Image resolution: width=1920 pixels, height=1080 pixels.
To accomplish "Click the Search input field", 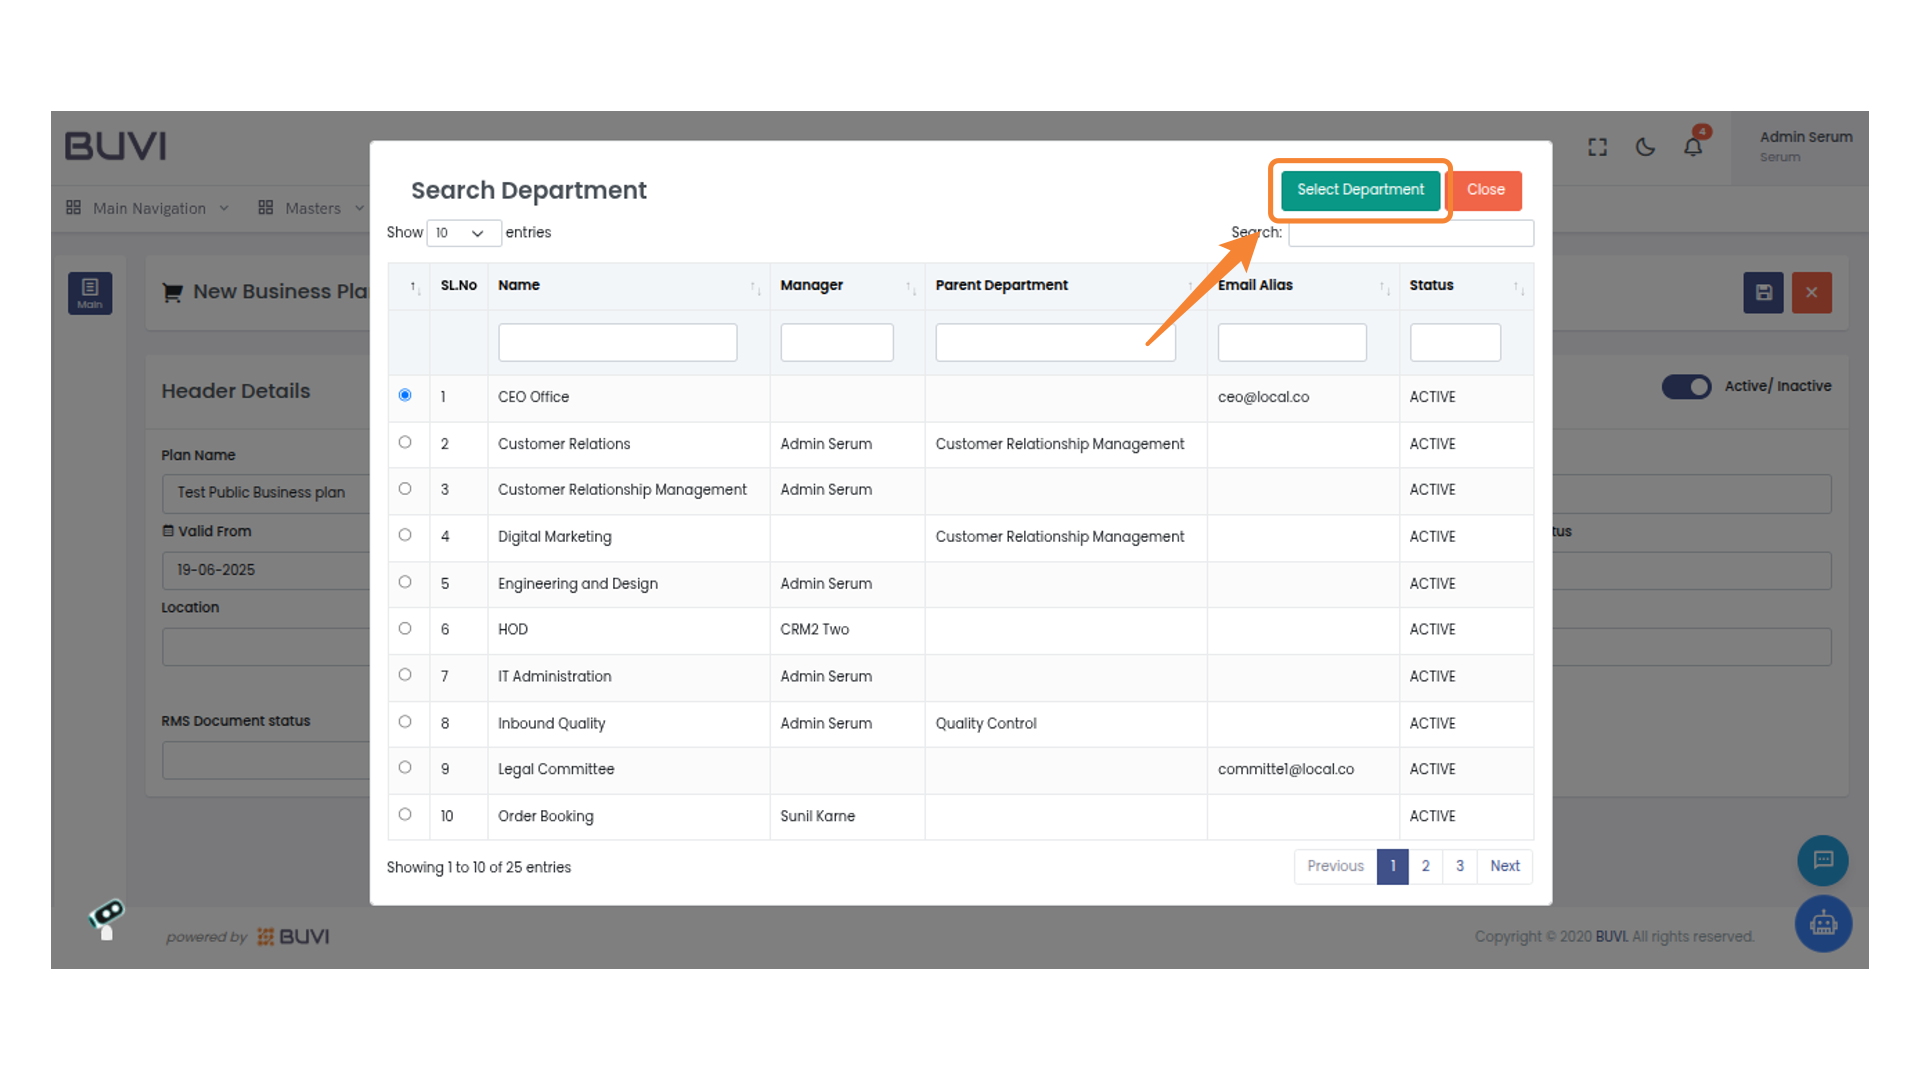I will pos(1410,233).
